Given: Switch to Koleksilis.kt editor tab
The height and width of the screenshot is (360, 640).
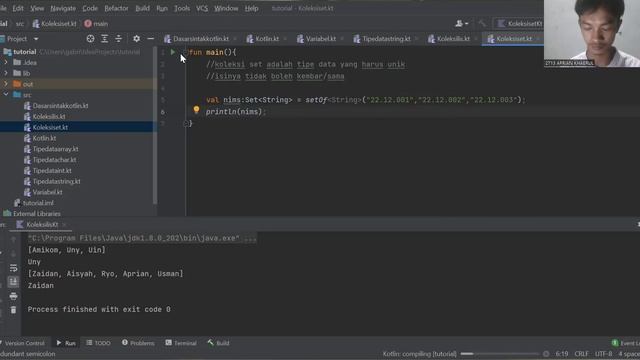Looking at the screenshot, I should (x=453, y=39).
